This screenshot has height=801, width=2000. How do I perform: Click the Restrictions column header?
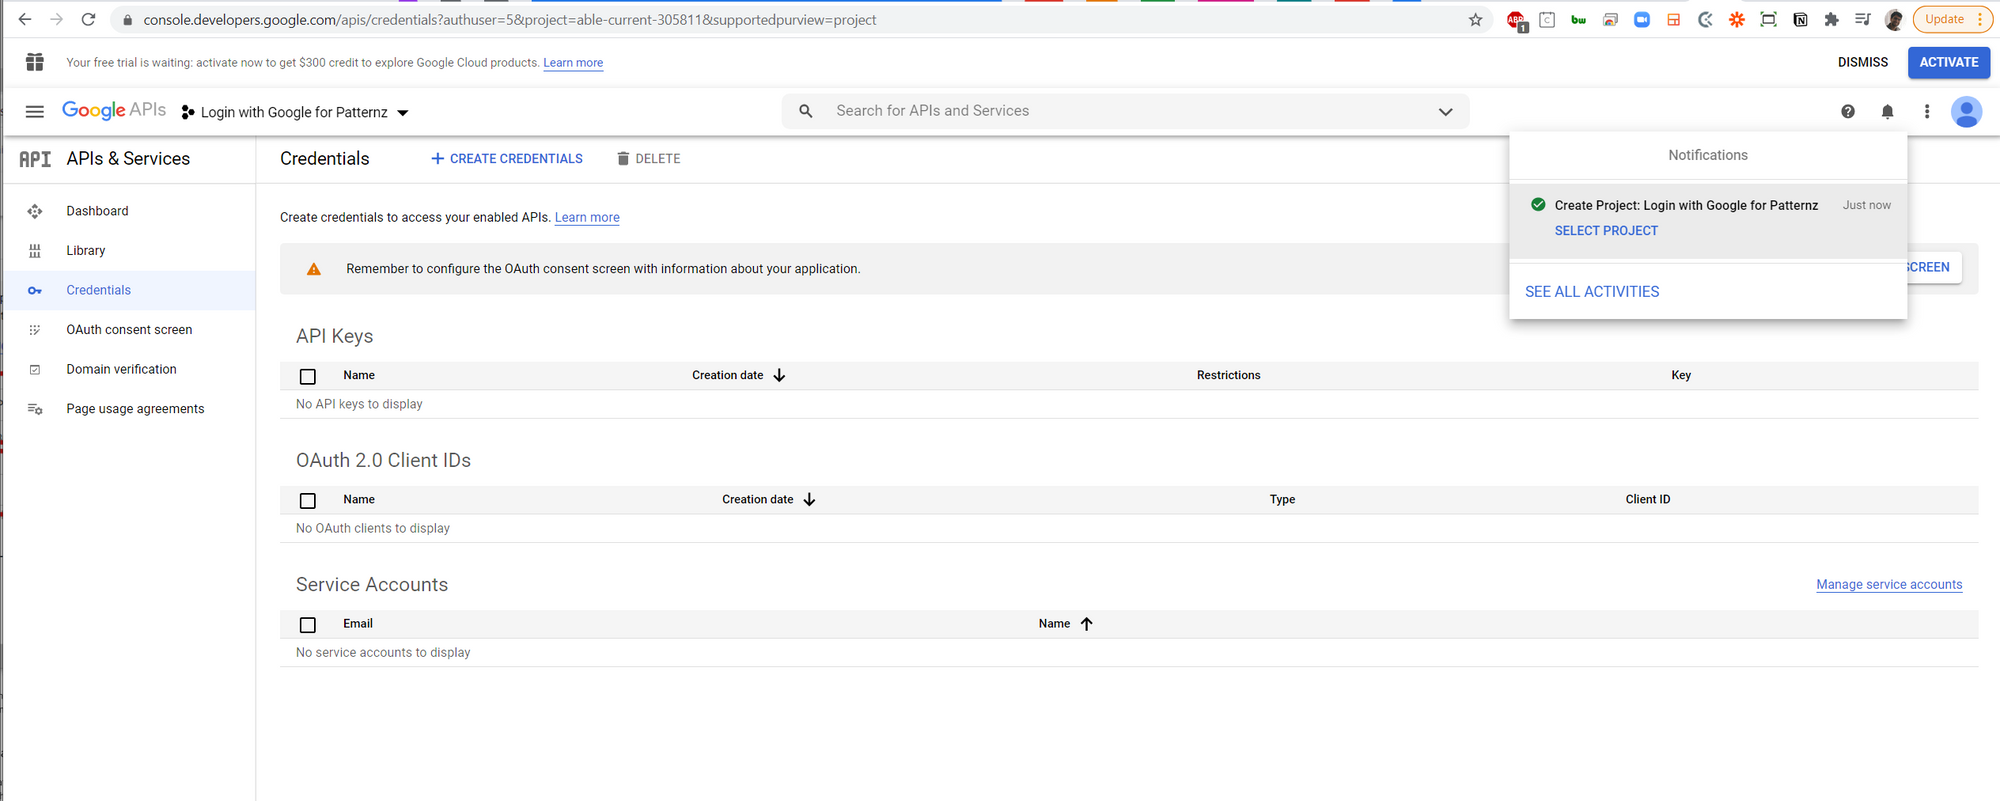(x=1228, y=375)
